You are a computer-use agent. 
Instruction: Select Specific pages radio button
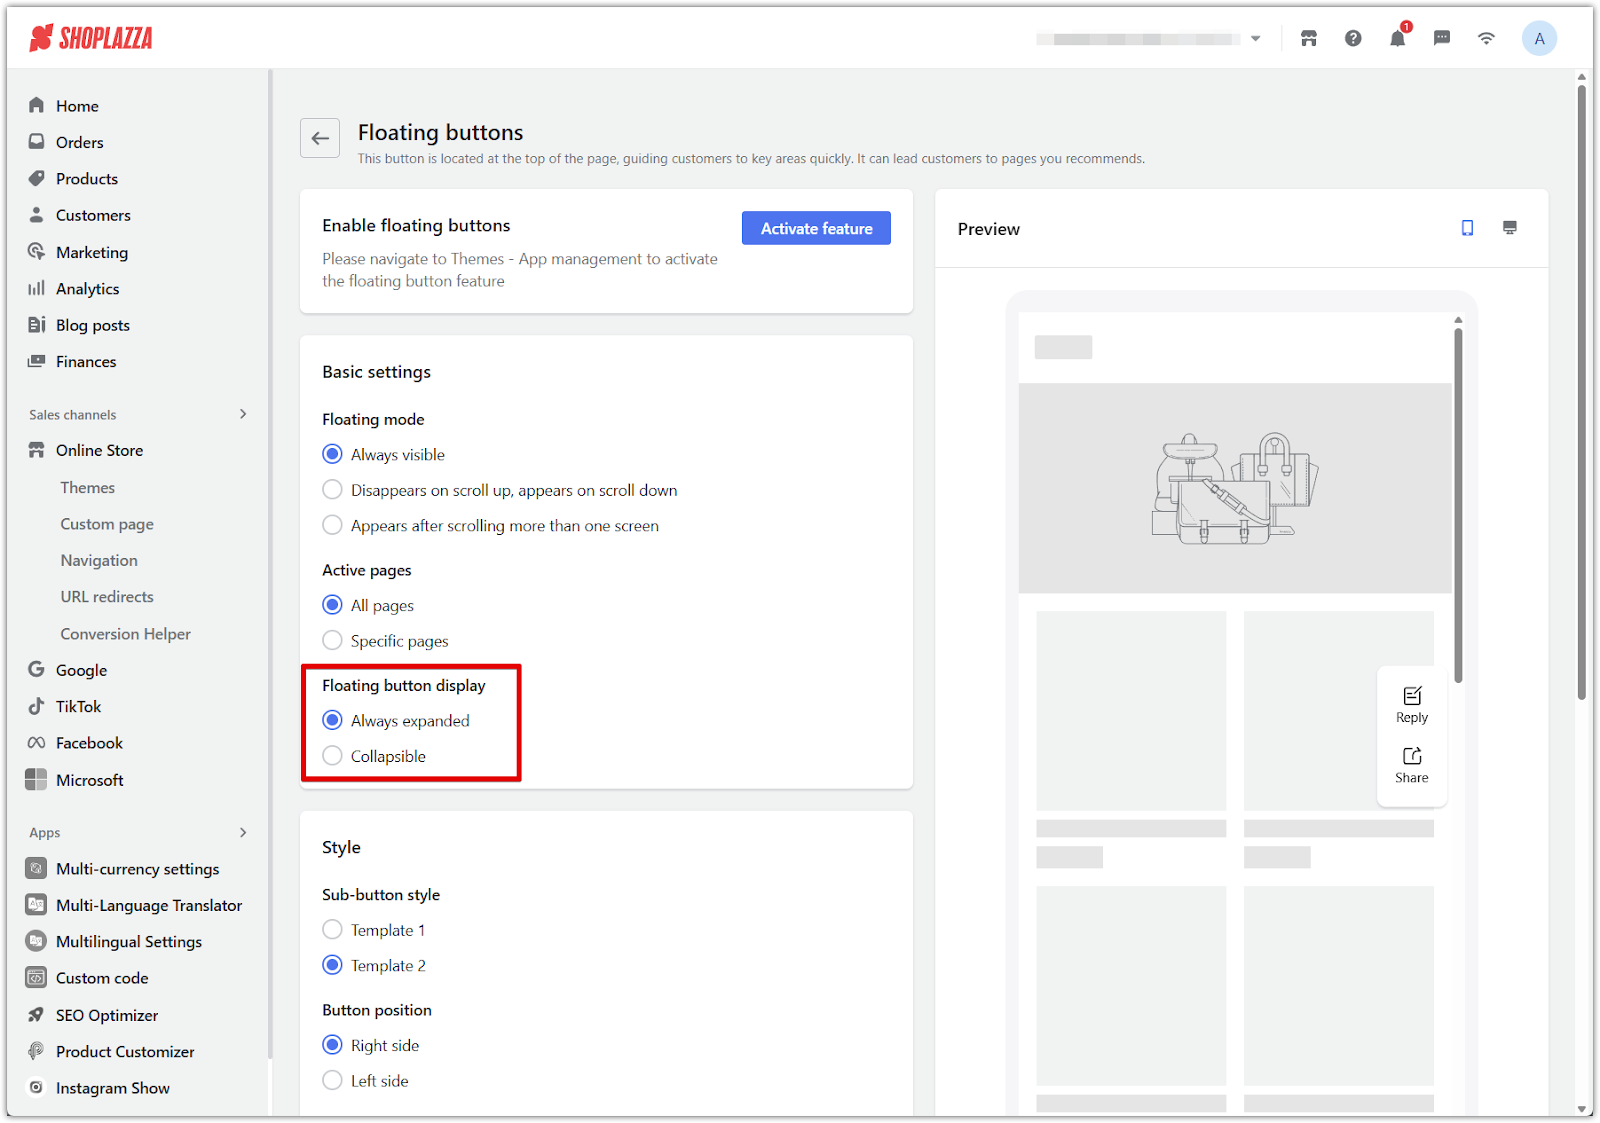click(333, 641)
